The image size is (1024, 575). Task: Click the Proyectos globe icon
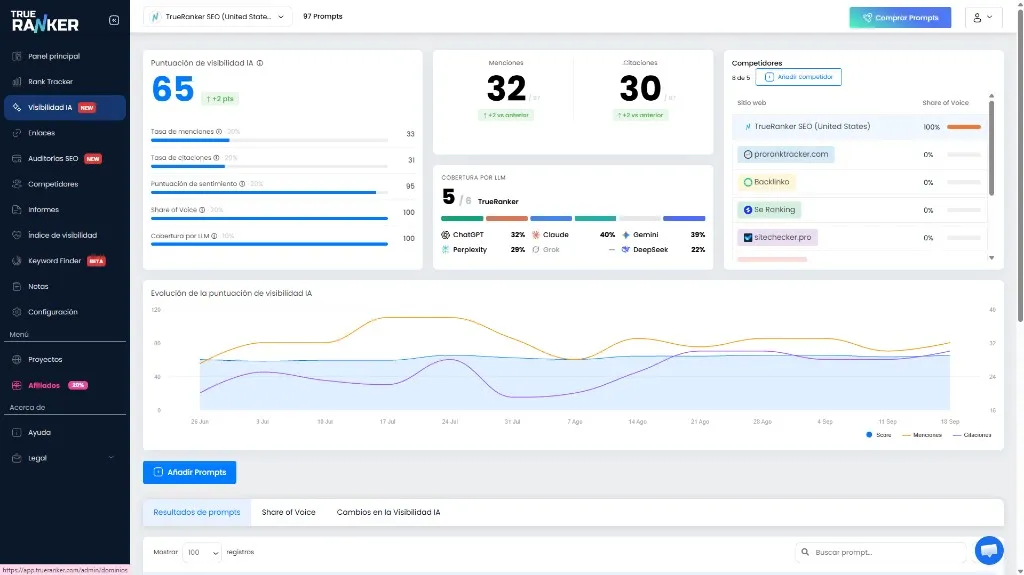16,359
